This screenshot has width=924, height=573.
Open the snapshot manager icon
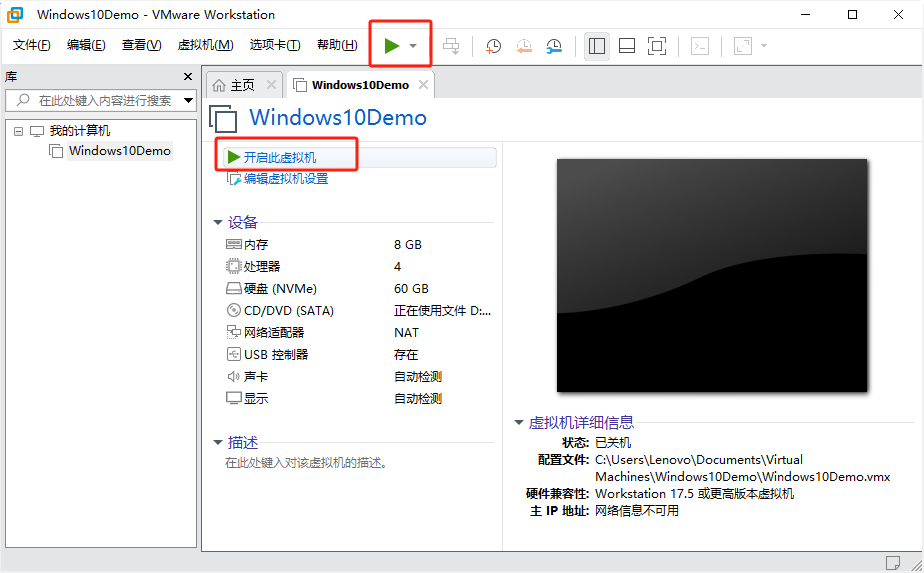point(554,46)
